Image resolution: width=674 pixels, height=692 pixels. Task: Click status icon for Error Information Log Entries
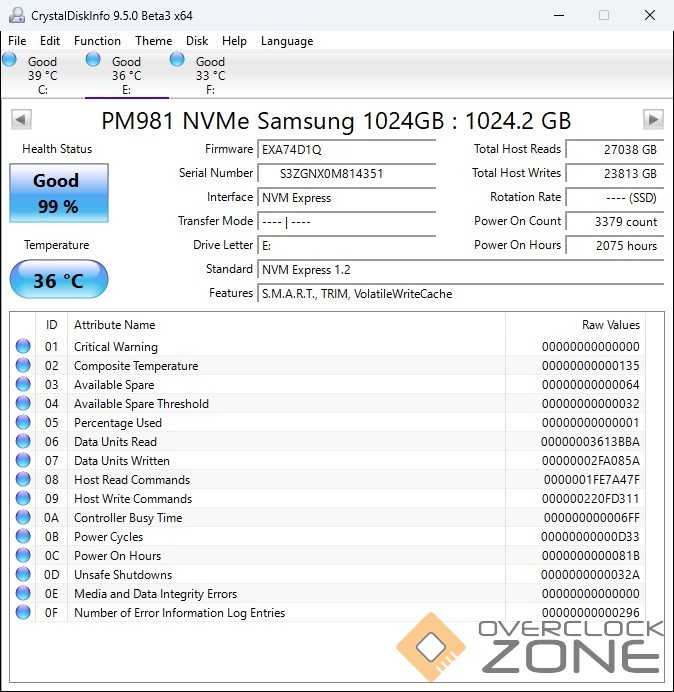(x=23, y=612)
